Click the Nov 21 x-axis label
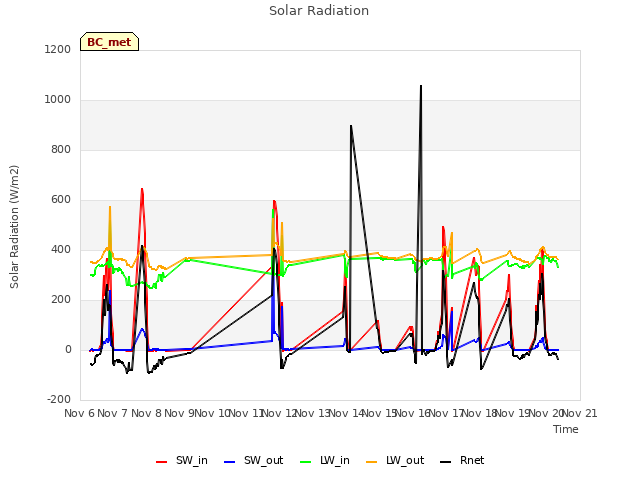This screenshot has width=640, height=480. (x=580, y=413)
